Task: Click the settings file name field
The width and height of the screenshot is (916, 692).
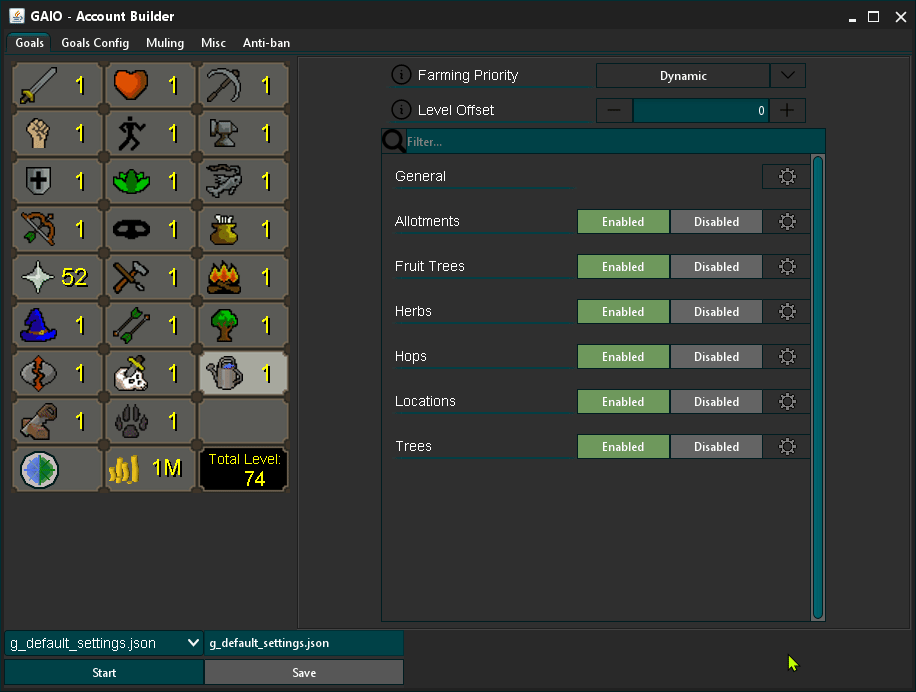Action: [x=304, y=643]
